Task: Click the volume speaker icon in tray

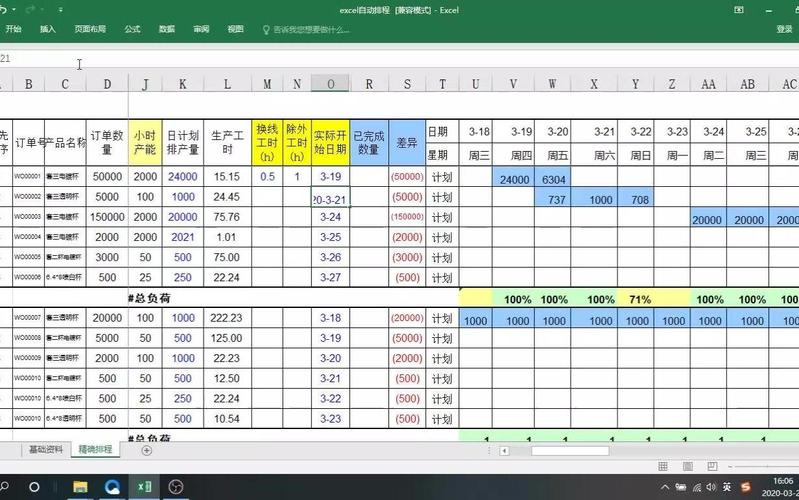Action: [x=711, y=487]
